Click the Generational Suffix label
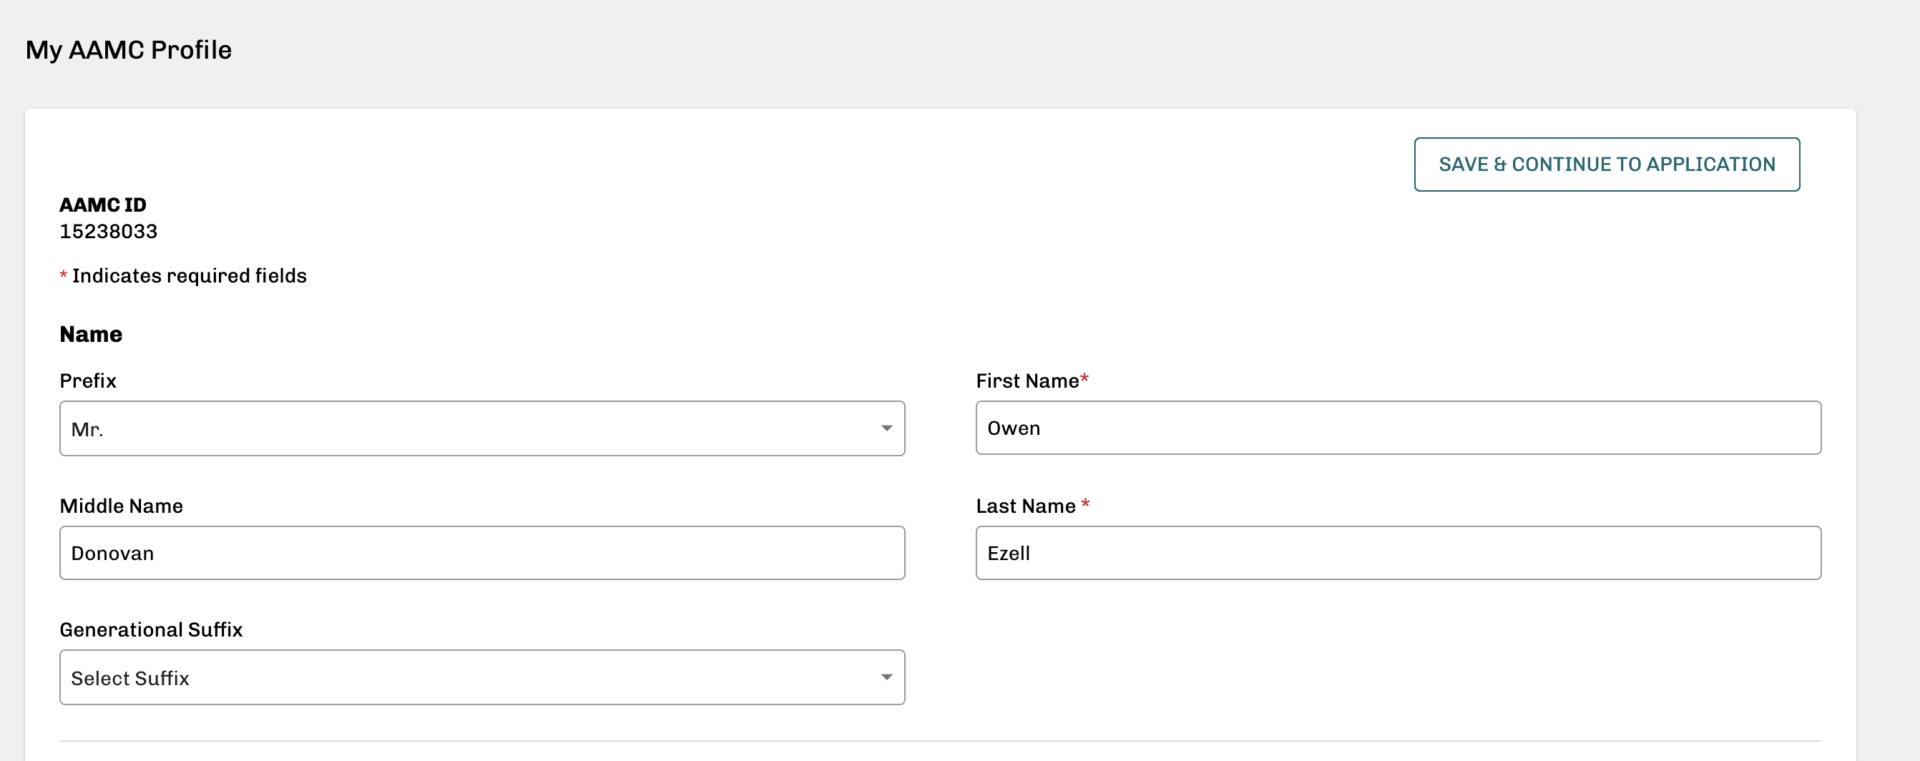Screen dimensions: 1920x761 tap(151, 630)
